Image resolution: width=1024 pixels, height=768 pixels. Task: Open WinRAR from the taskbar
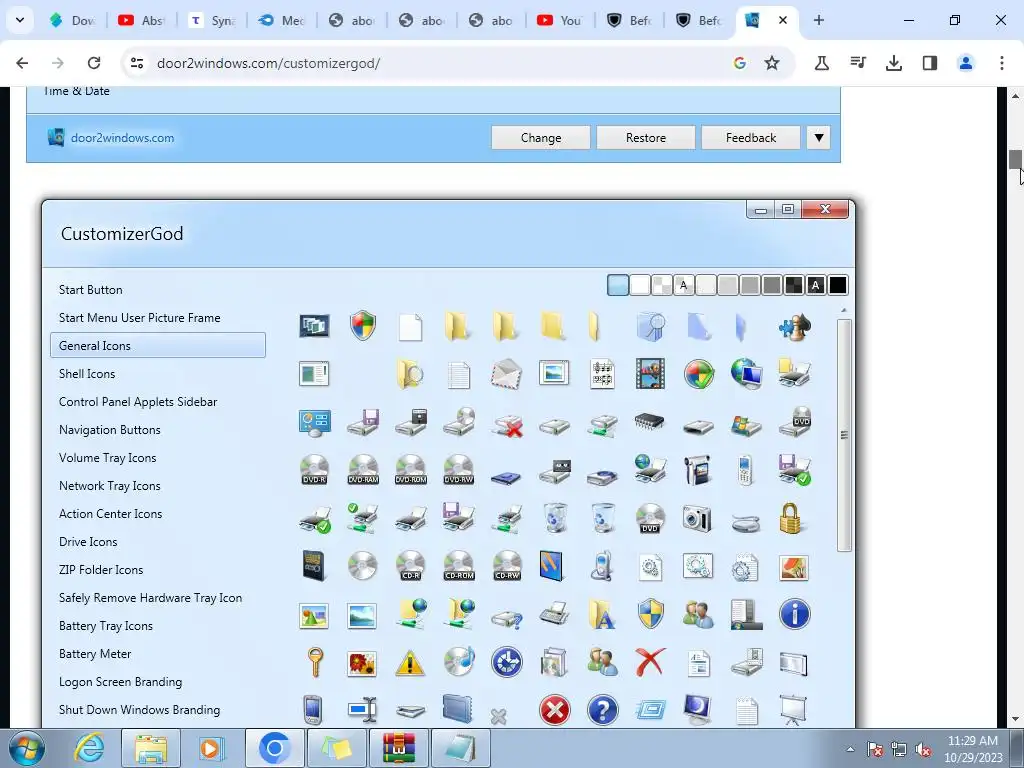(398, 748)
